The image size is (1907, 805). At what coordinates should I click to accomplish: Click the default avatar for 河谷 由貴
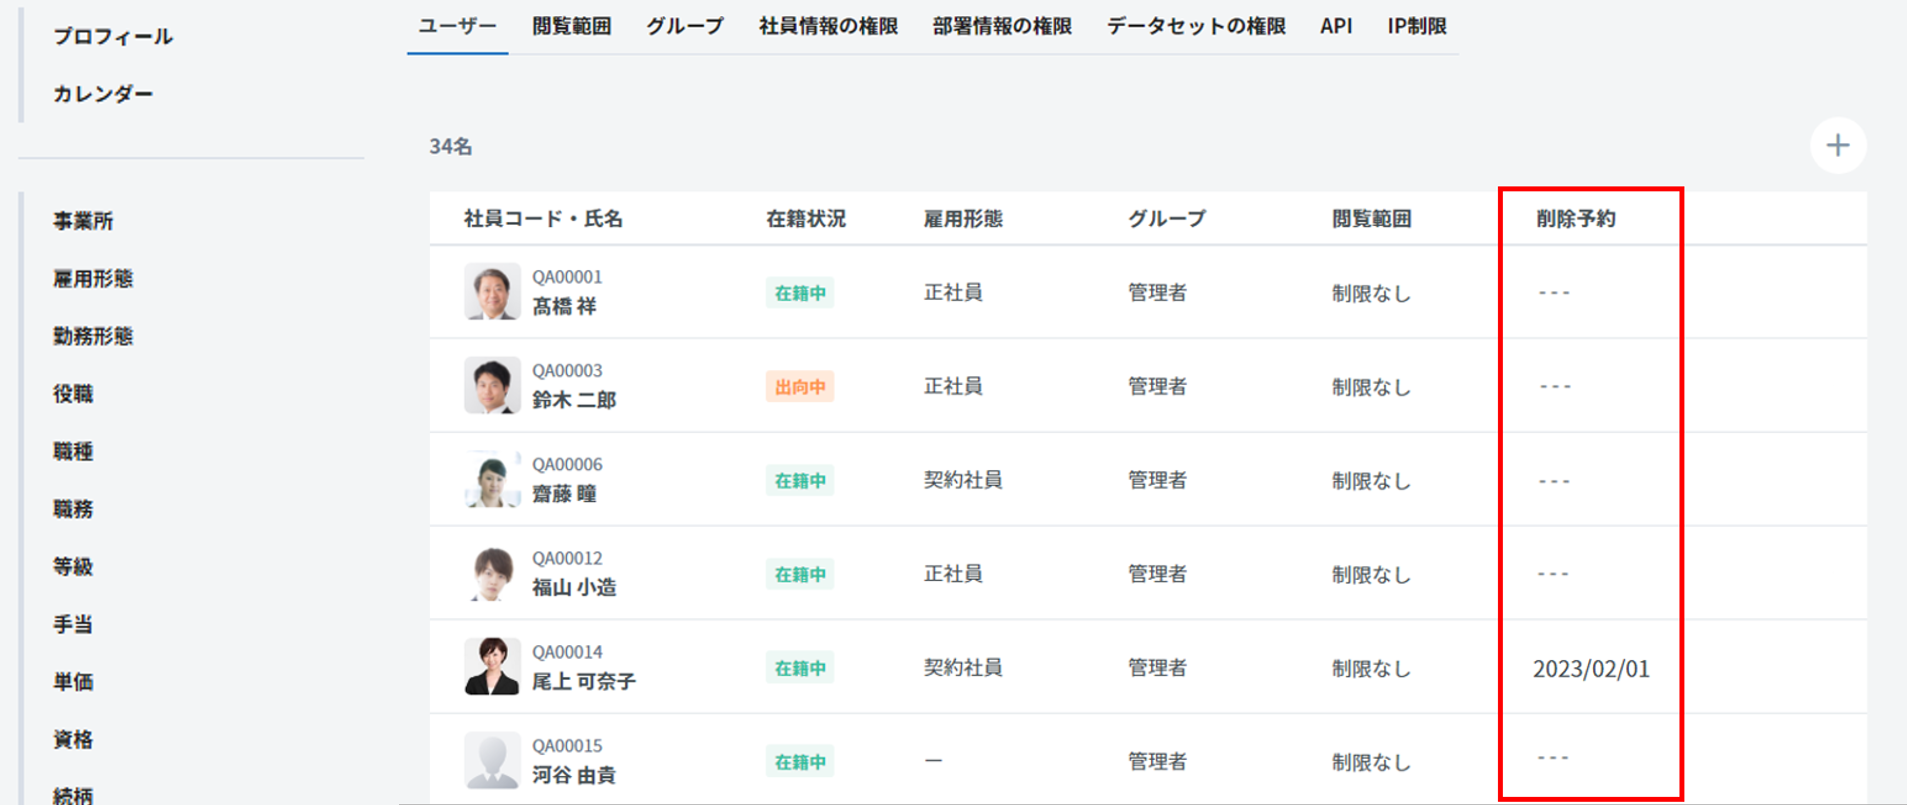point(492,760)
